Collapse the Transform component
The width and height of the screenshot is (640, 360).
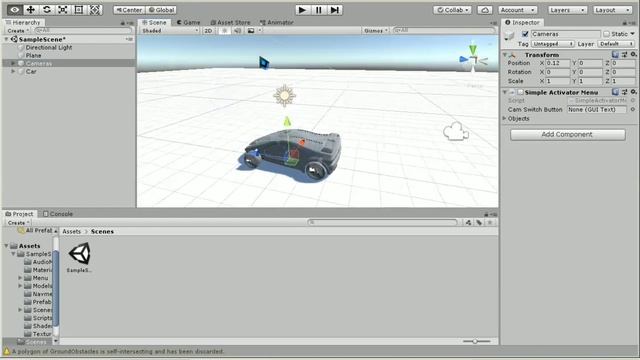505,54
